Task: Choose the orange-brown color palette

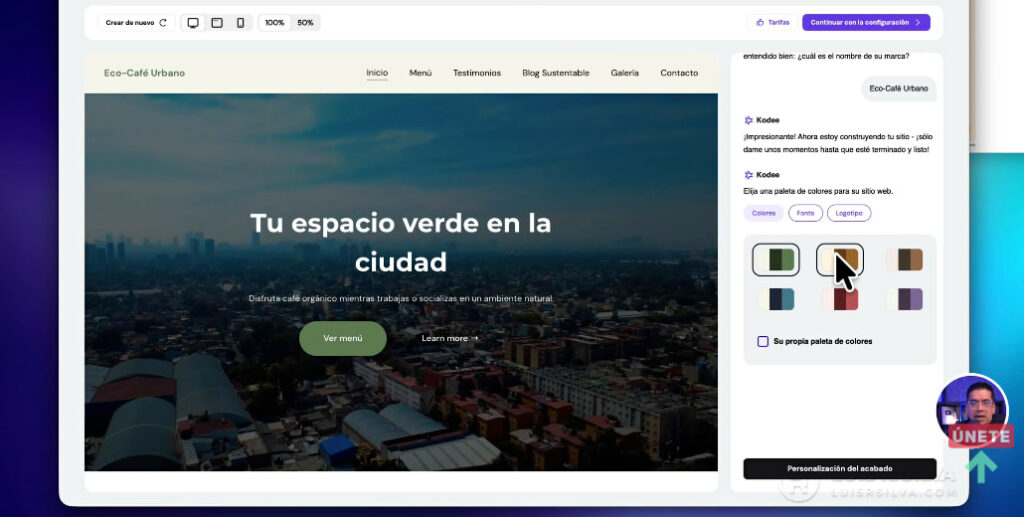Action: click(840, 260)
